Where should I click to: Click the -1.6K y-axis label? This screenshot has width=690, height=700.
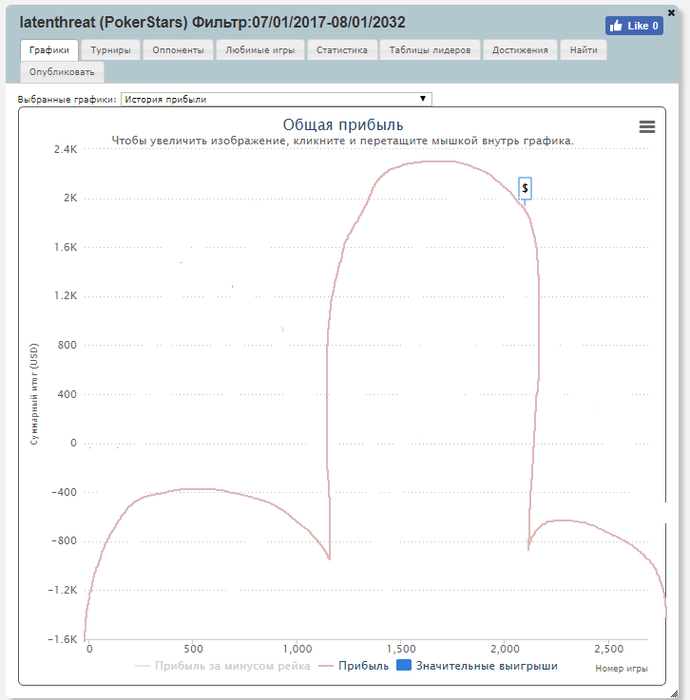click(x=62, y=639)
